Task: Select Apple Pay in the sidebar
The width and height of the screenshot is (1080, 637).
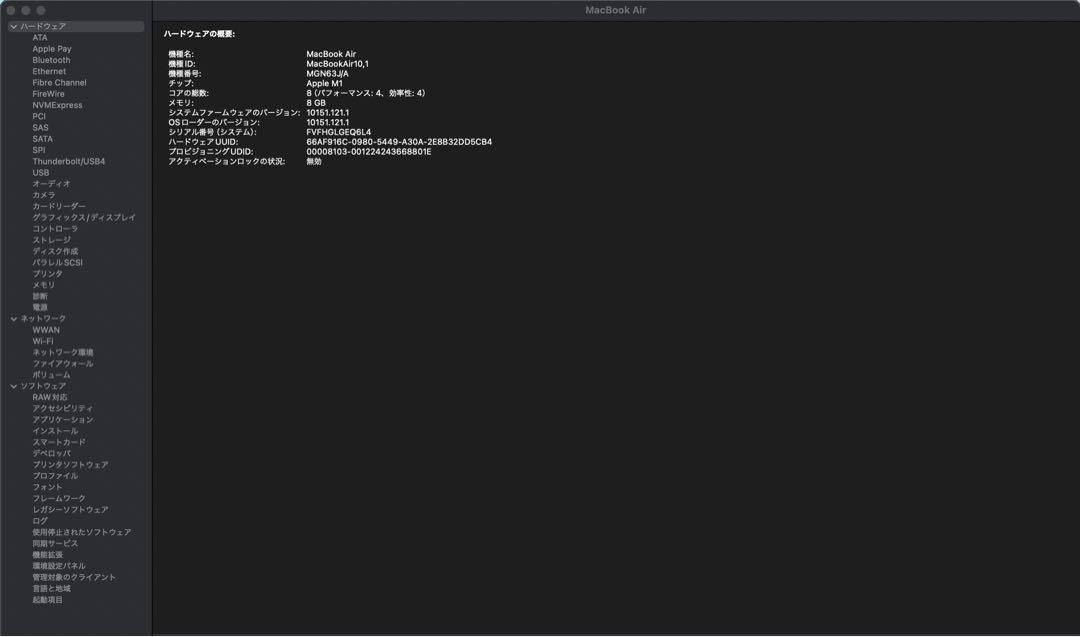Action: click(52, 49)
